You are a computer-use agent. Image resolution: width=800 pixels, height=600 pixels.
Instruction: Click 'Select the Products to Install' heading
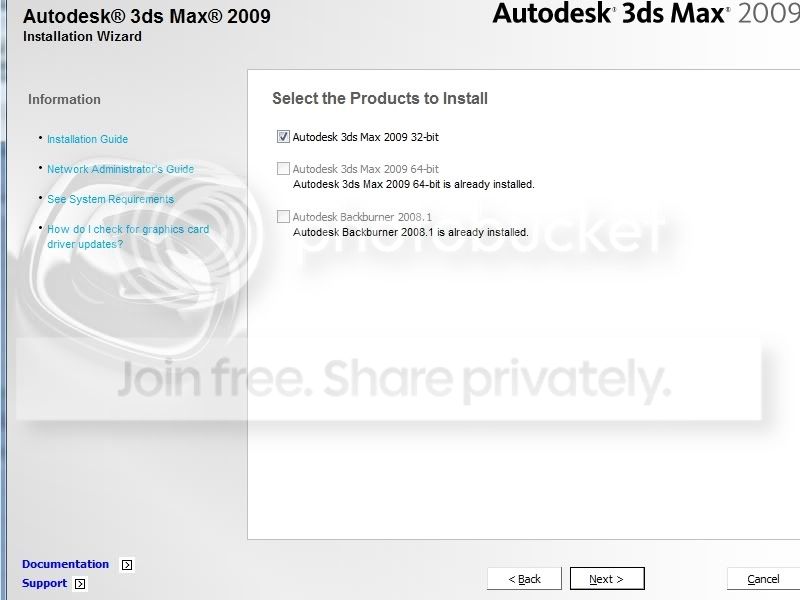coord(380,98)
